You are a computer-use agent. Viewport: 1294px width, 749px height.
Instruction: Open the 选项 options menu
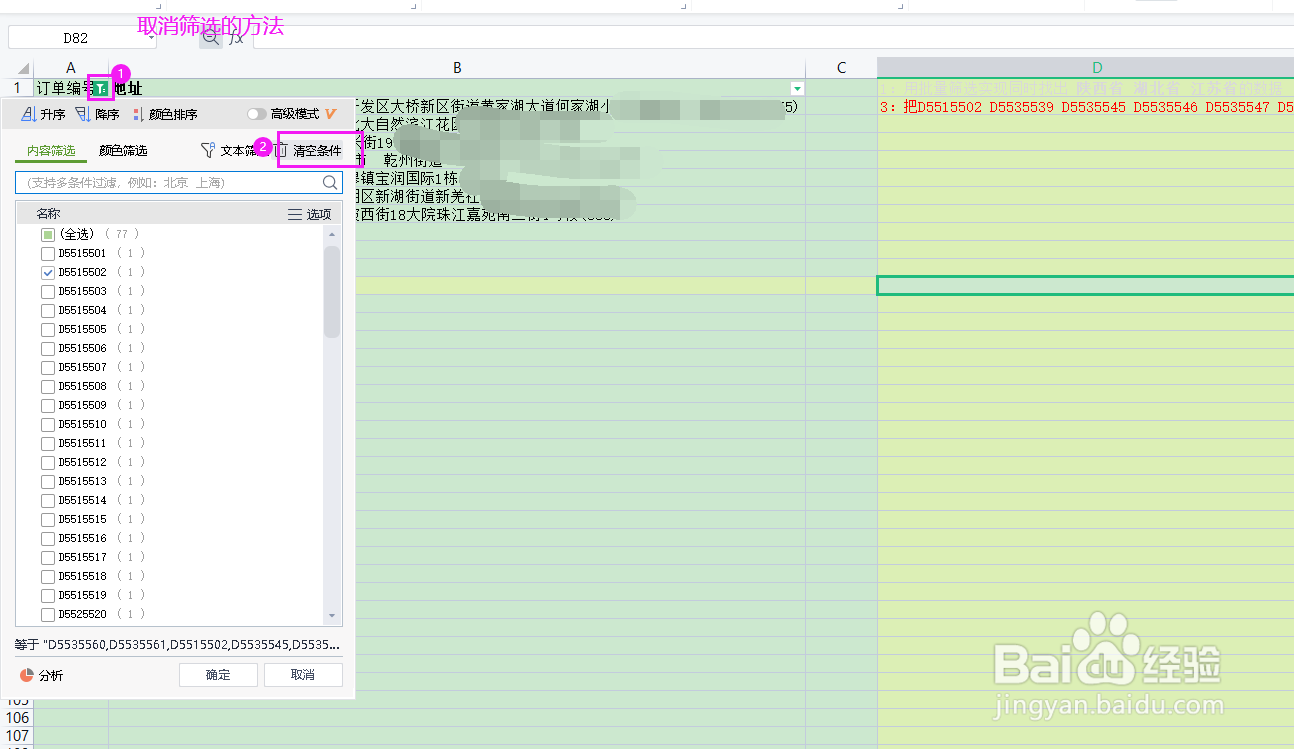(x=309, y=214)
